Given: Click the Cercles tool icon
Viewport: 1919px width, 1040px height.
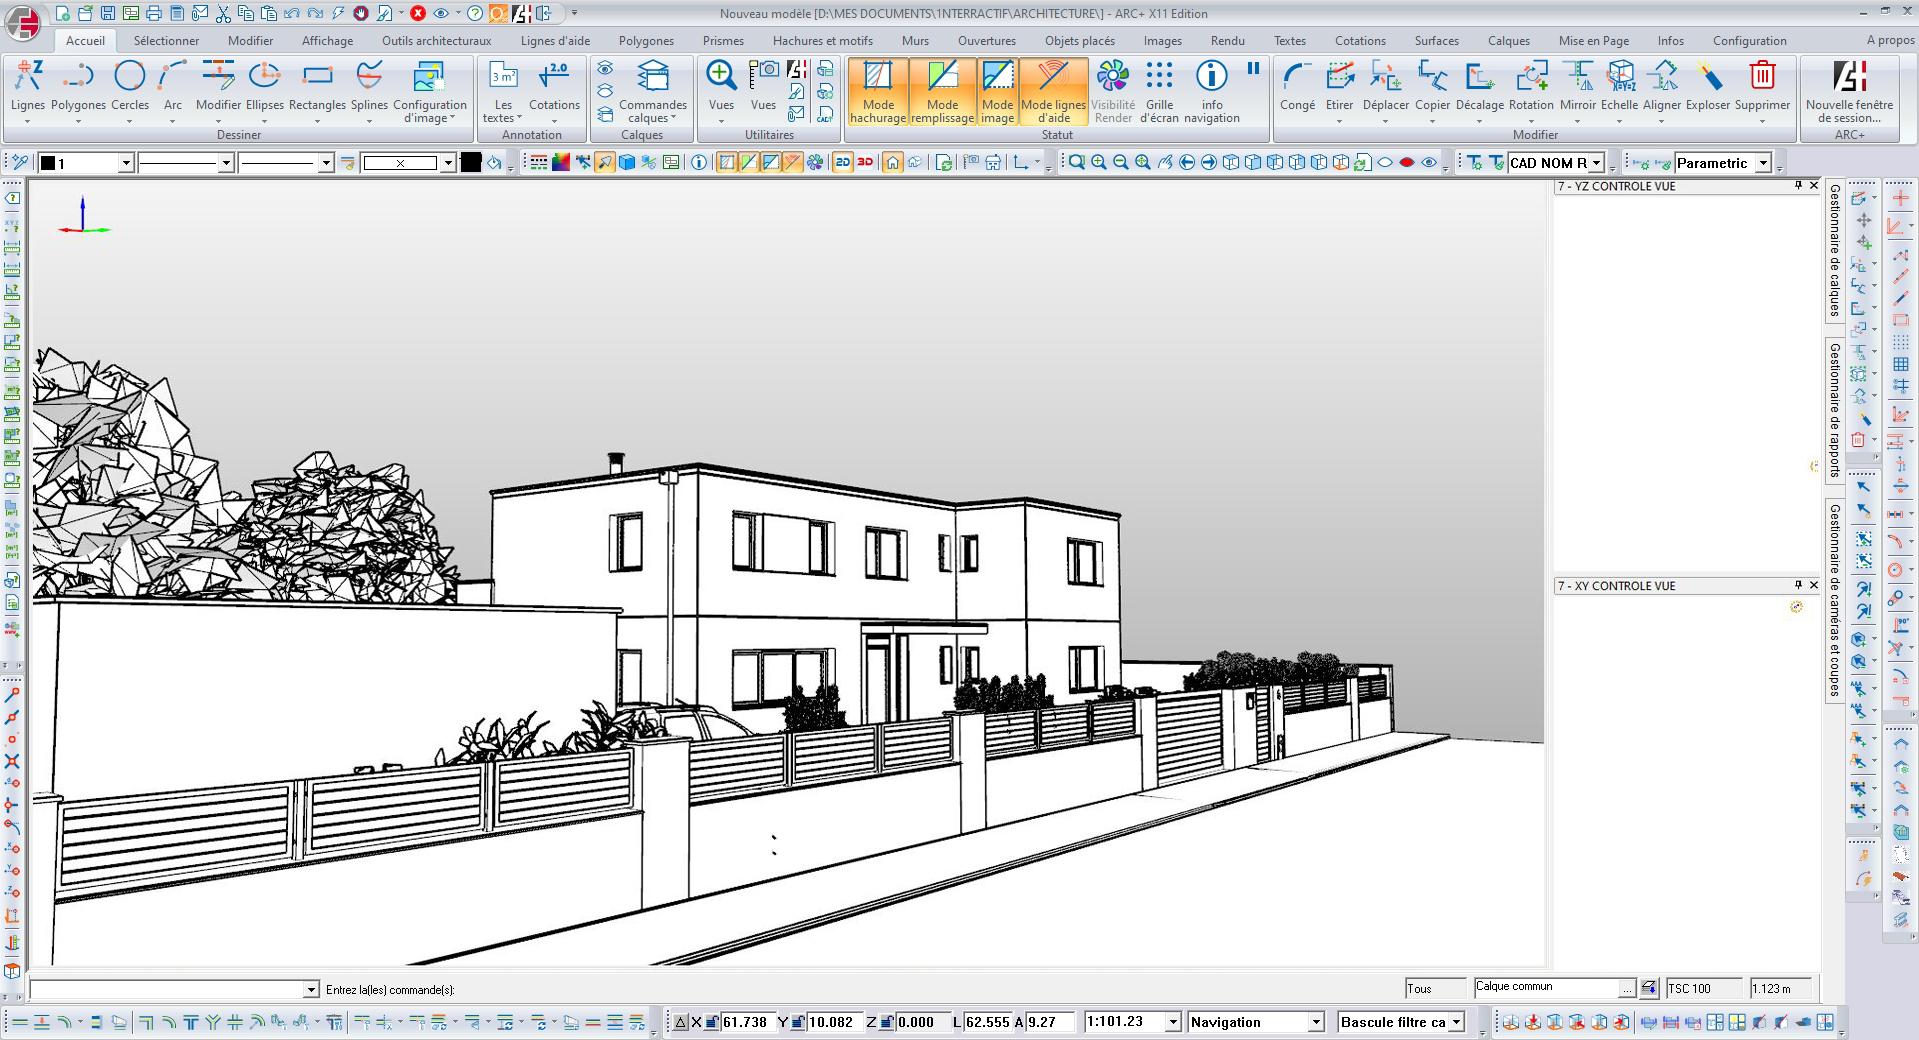Looking at the screenshot, I should coord(129,76).
